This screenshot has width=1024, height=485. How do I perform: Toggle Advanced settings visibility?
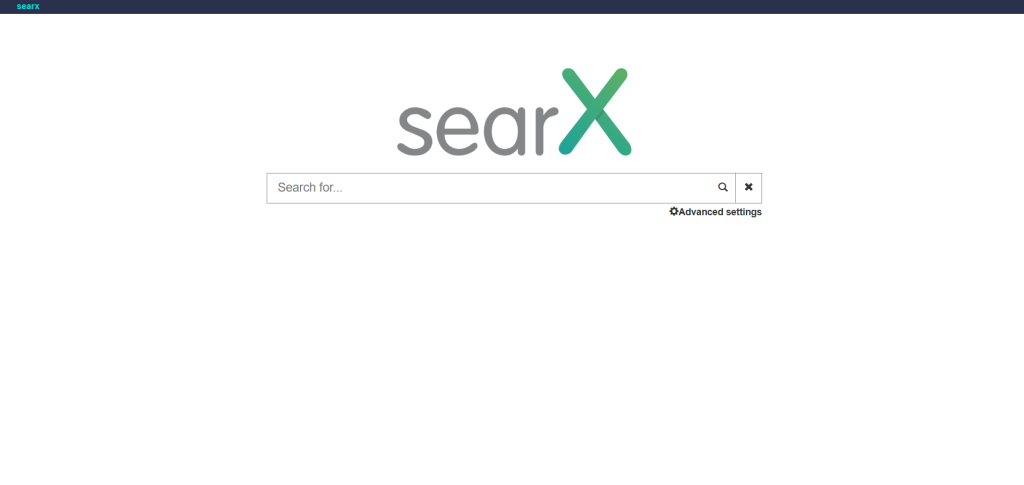tap(715, 211)
